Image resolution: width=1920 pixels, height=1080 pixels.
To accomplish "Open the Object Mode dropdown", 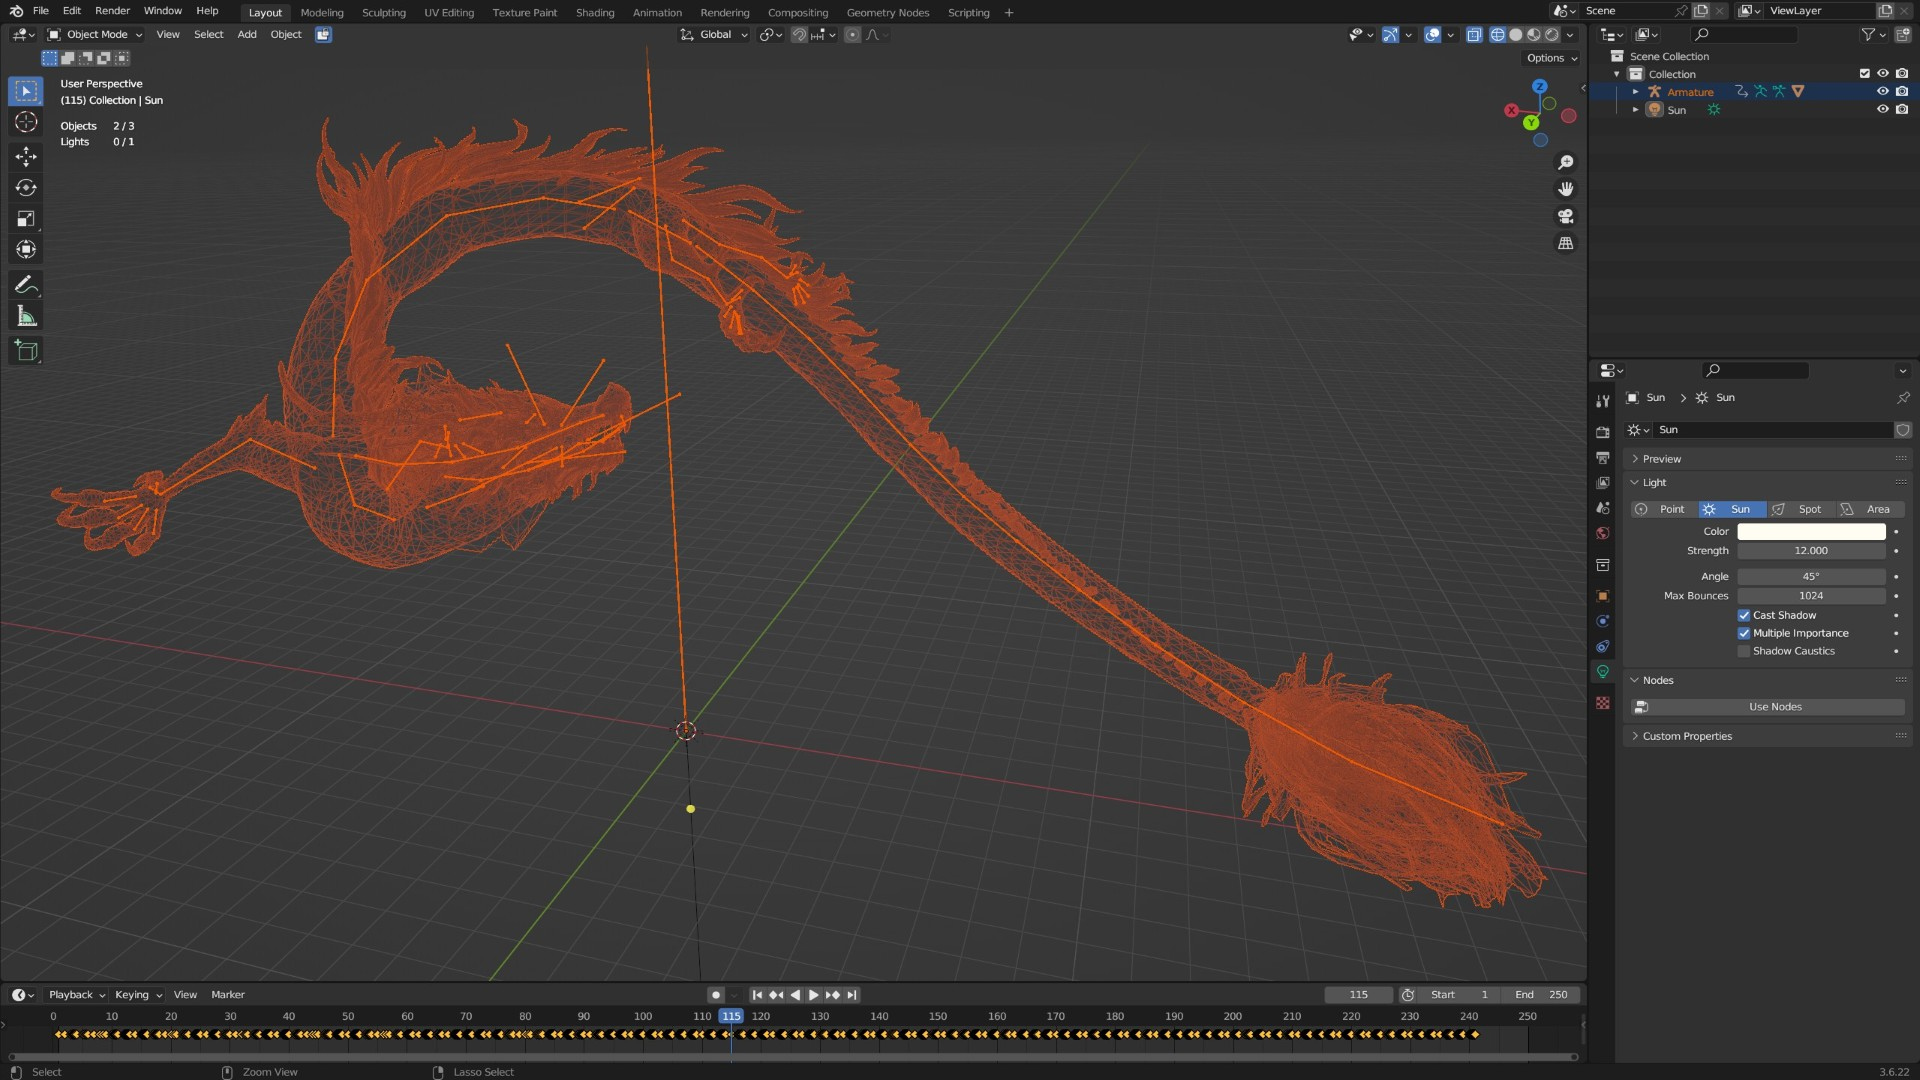I will (95, 34).
